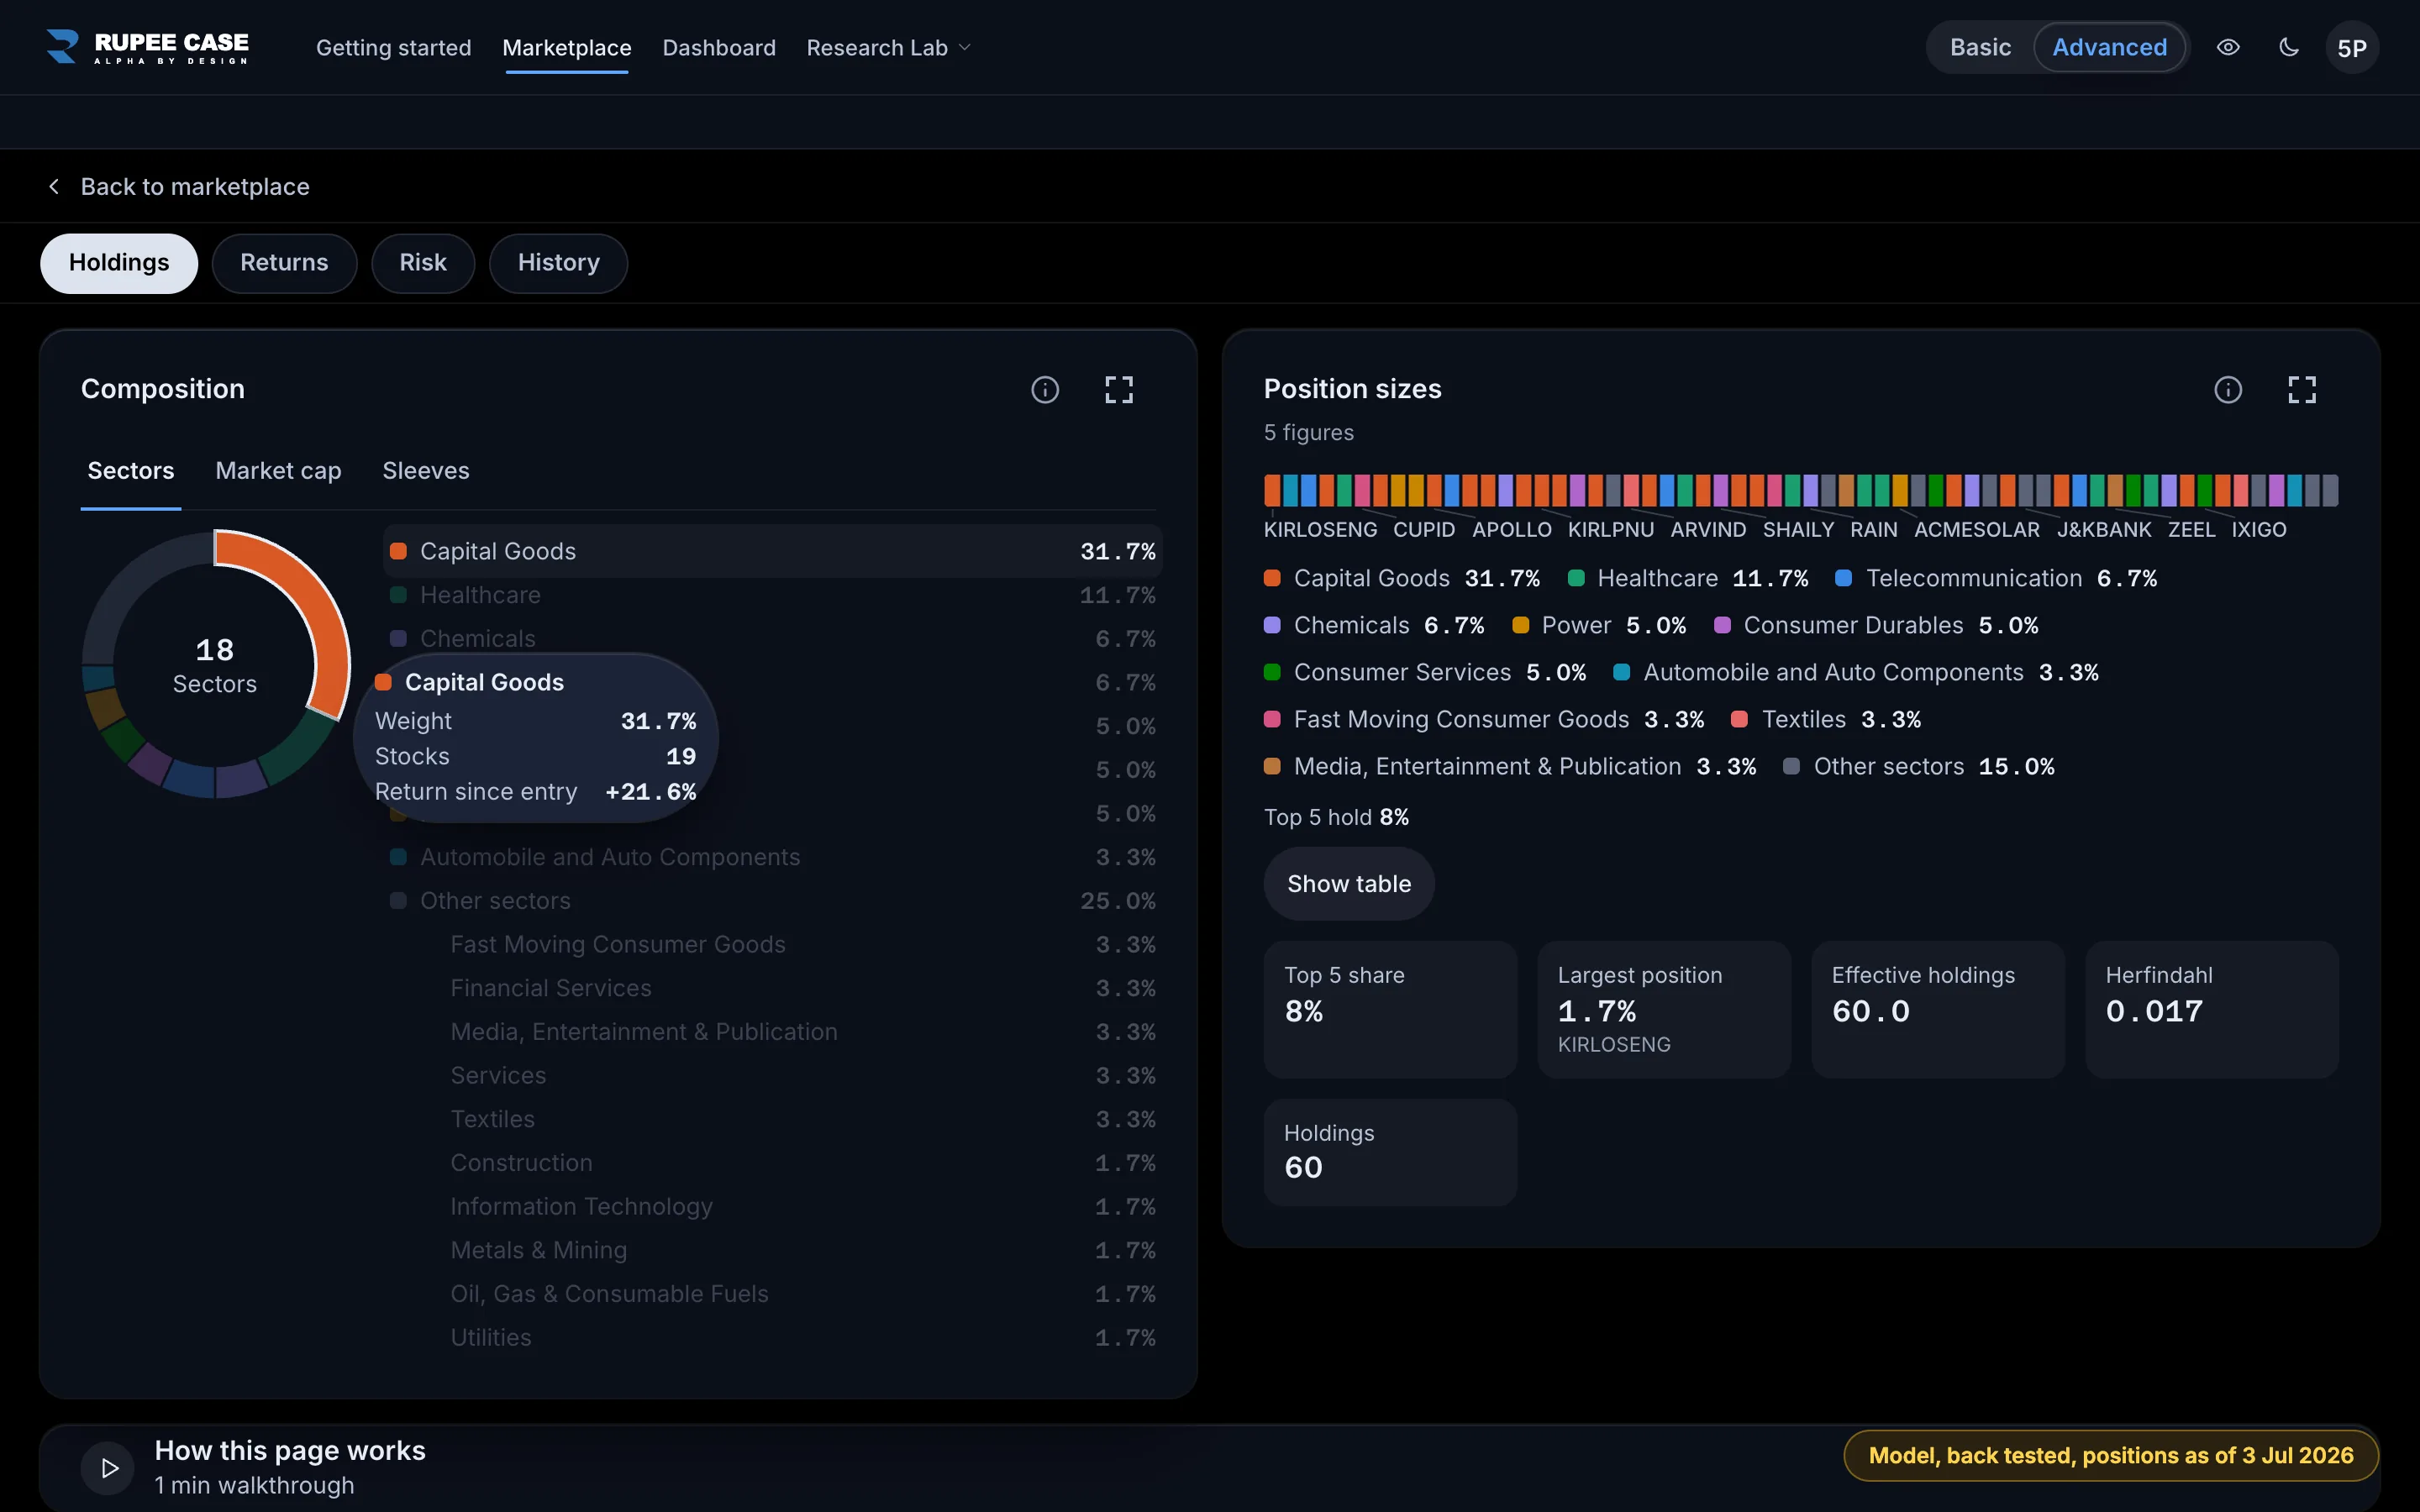Click the Model, back tested positions badge

[2111, 1456]
